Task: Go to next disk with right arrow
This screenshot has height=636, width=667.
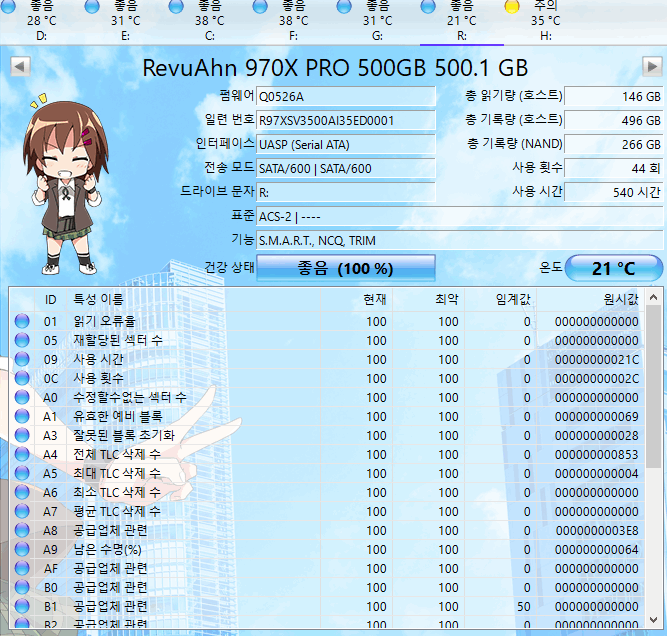Action: click(x=652, y=66)
